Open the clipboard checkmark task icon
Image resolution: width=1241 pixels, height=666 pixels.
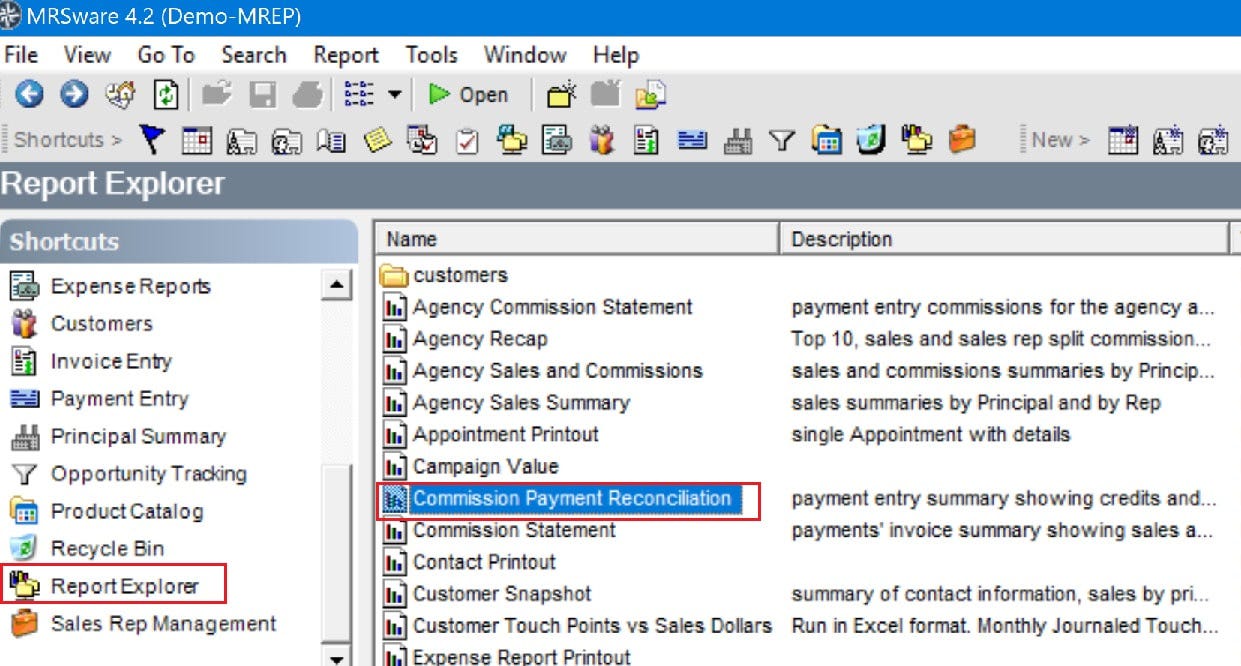pos(467,141)
